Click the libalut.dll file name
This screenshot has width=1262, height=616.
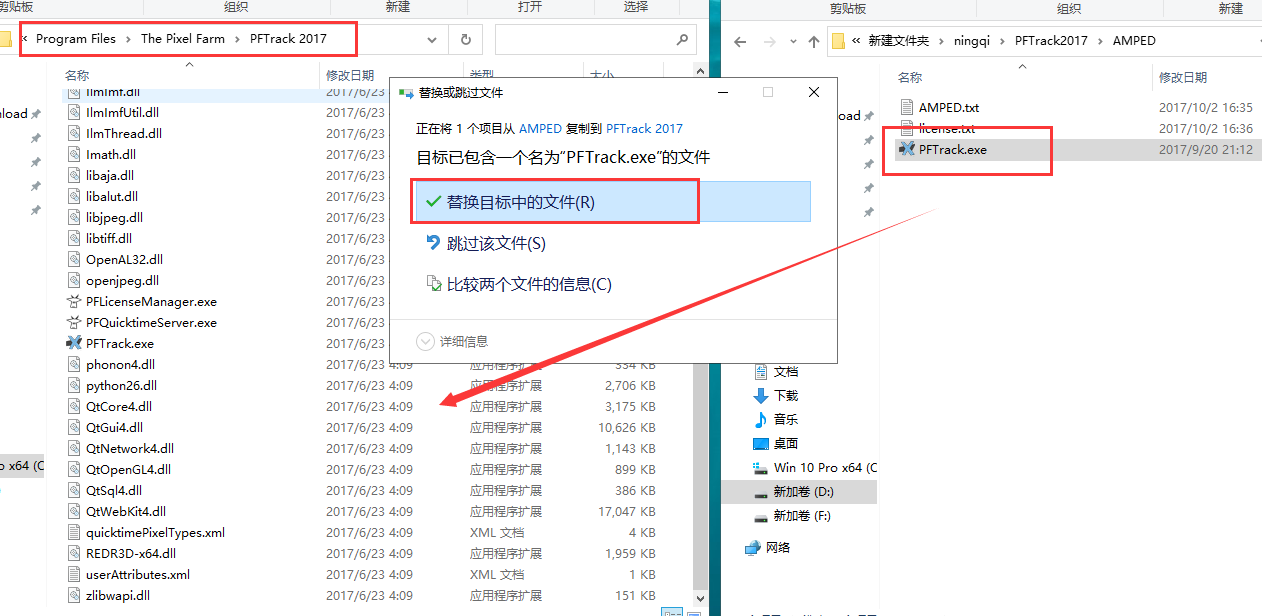tap(112, 197)
